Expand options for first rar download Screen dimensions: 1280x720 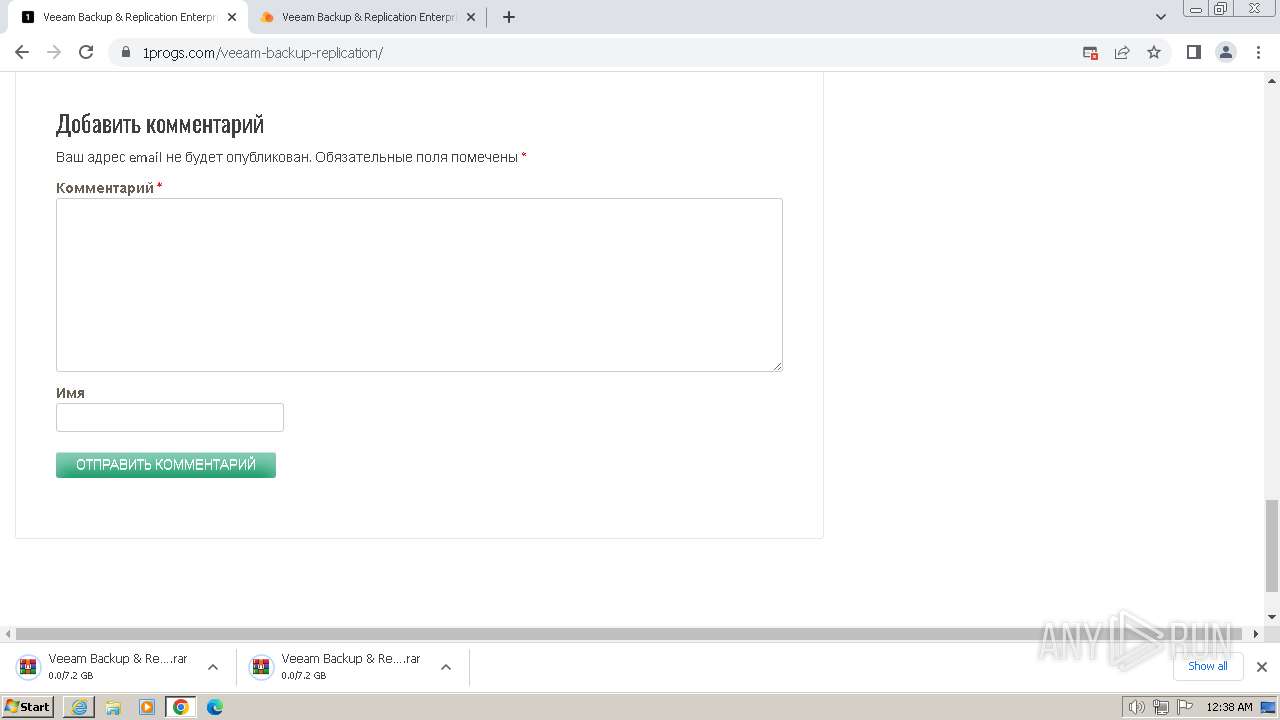click(213, 667)
